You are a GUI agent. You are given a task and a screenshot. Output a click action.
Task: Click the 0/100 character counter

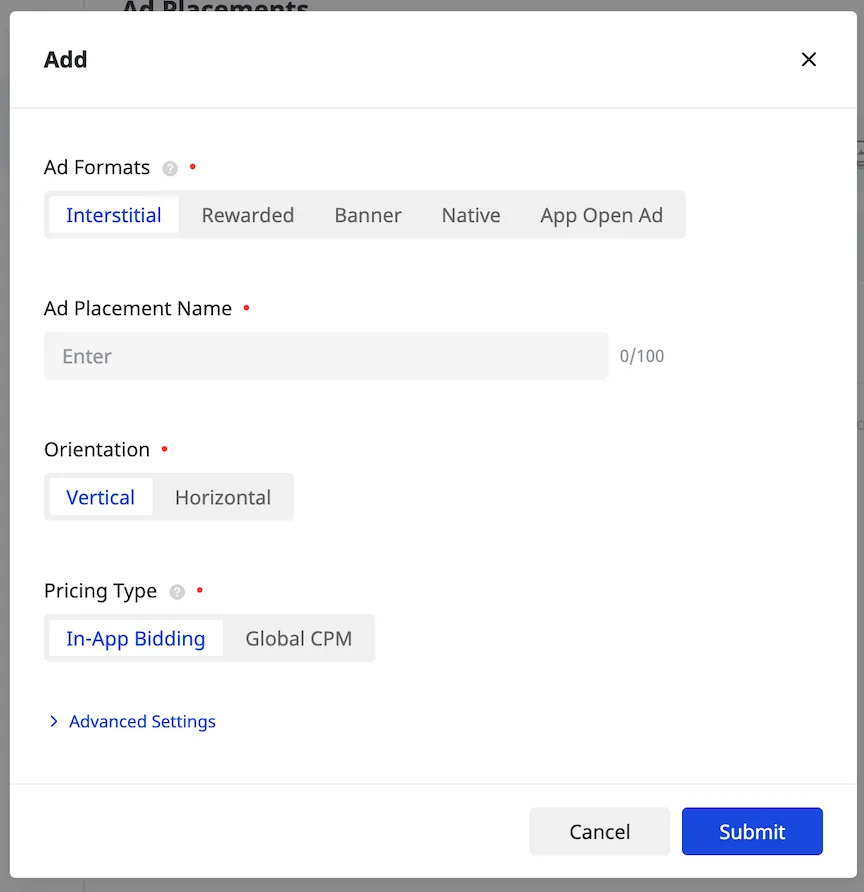641,356
